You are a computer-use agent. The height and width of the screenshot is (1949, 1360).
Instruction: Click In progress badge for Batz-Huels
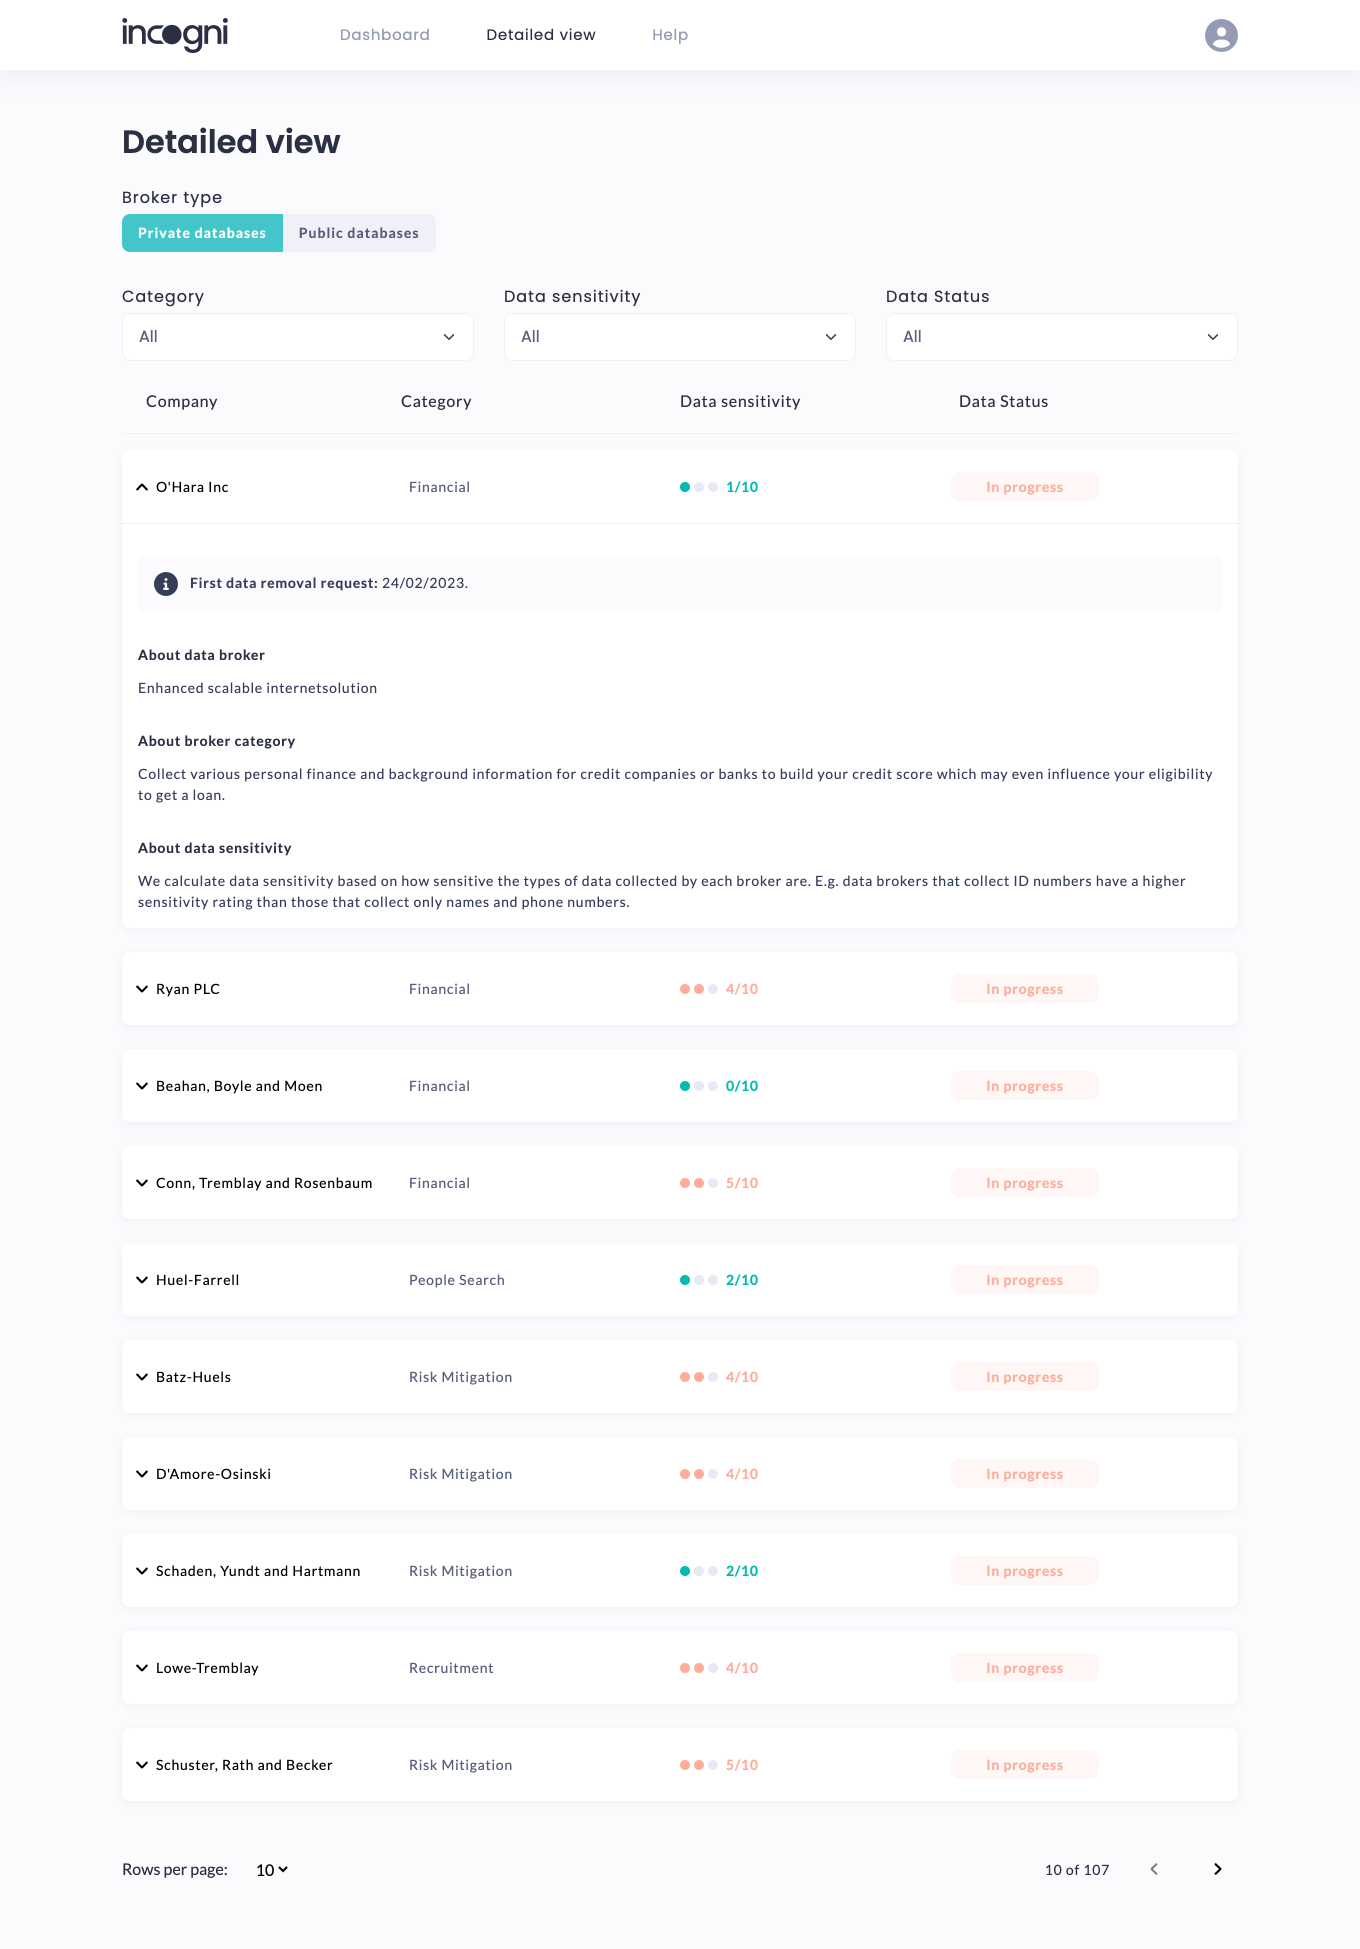[1025, 1377]
